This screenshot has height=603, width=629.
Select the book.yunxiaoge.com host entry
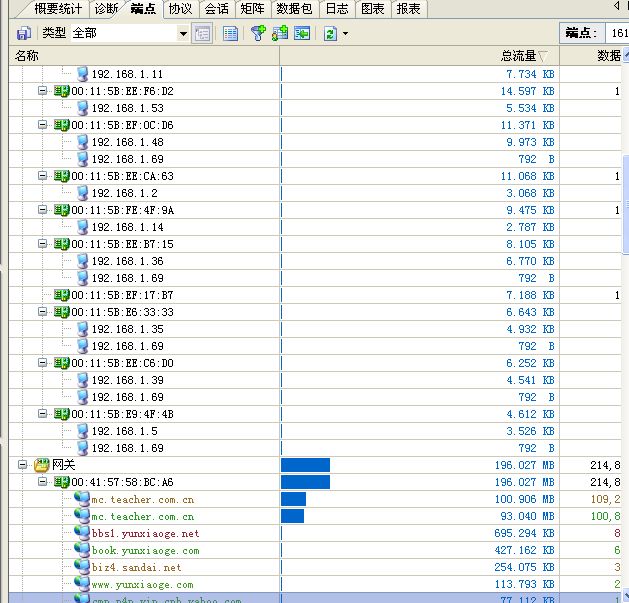point(145,550)
